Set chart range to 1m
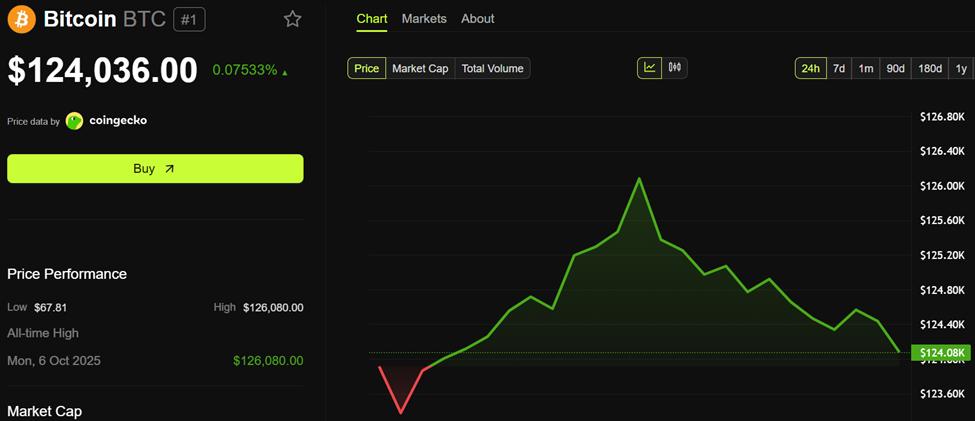This screenshot has height=421, width=975. coord(866,68)
